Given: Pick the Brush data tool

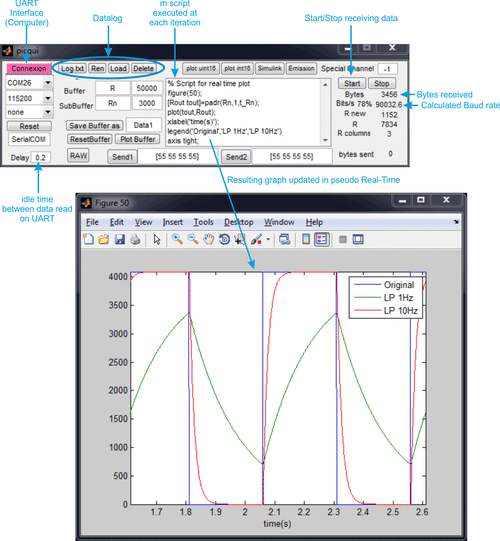Looking at the screenshot, I should (256, 239).
